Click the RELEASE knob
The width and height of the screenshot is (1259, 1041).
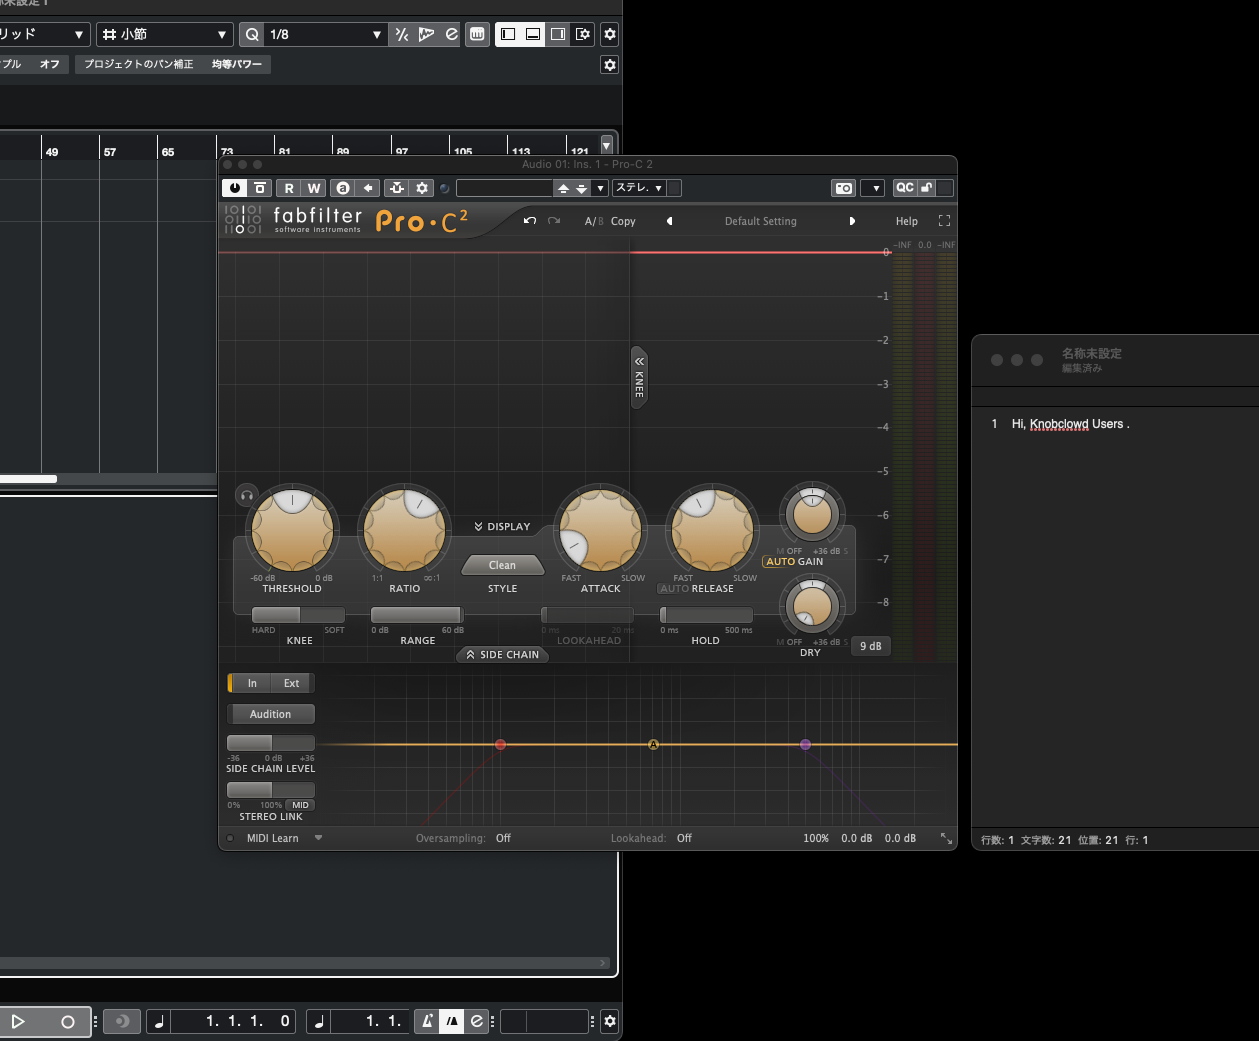click(711, 532)
